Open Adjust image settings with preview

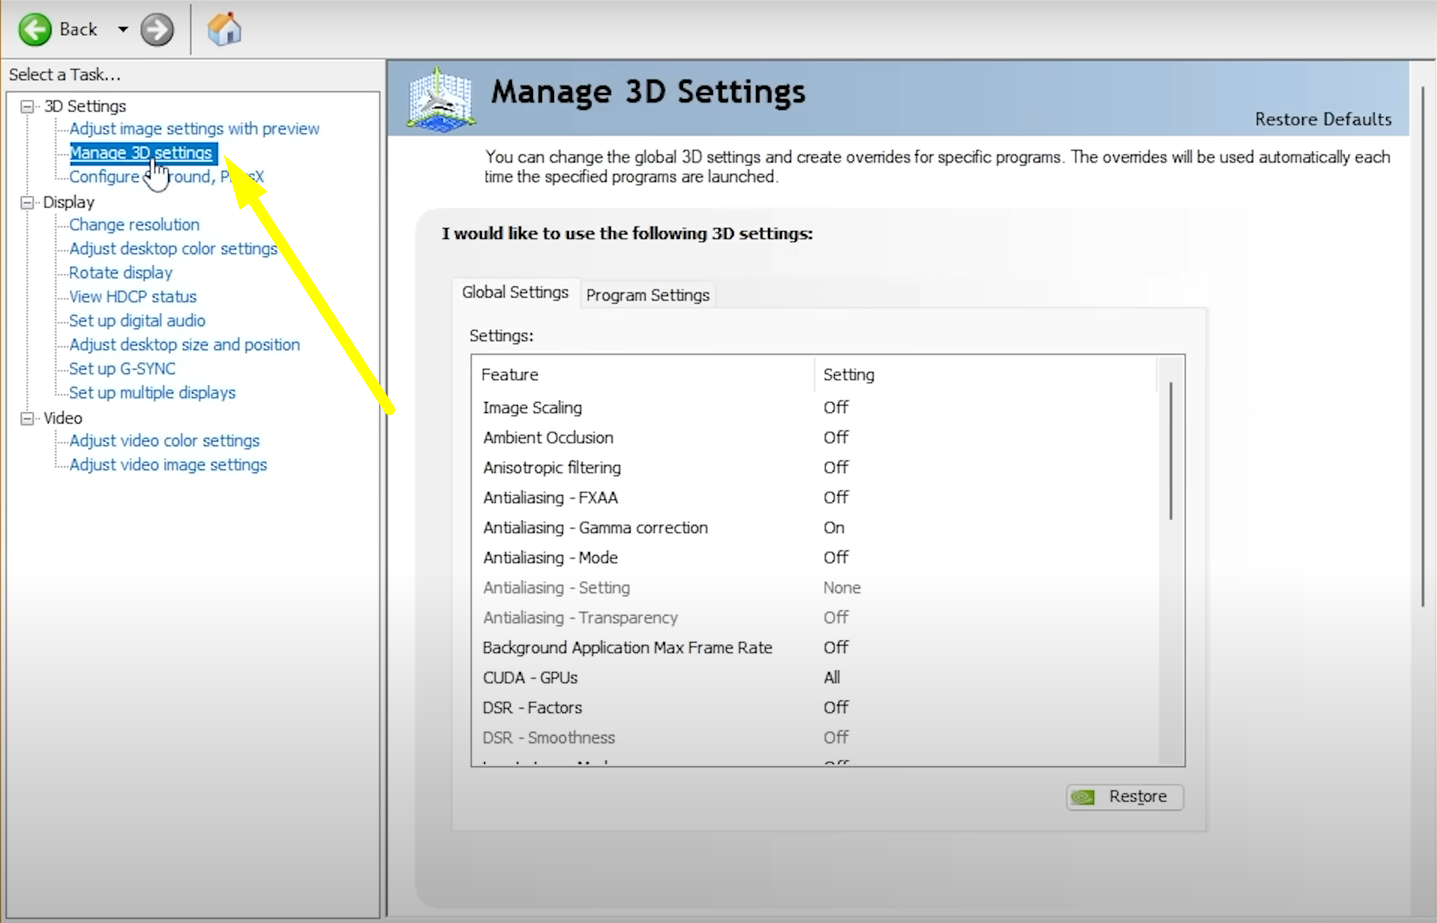click(194, 129)
